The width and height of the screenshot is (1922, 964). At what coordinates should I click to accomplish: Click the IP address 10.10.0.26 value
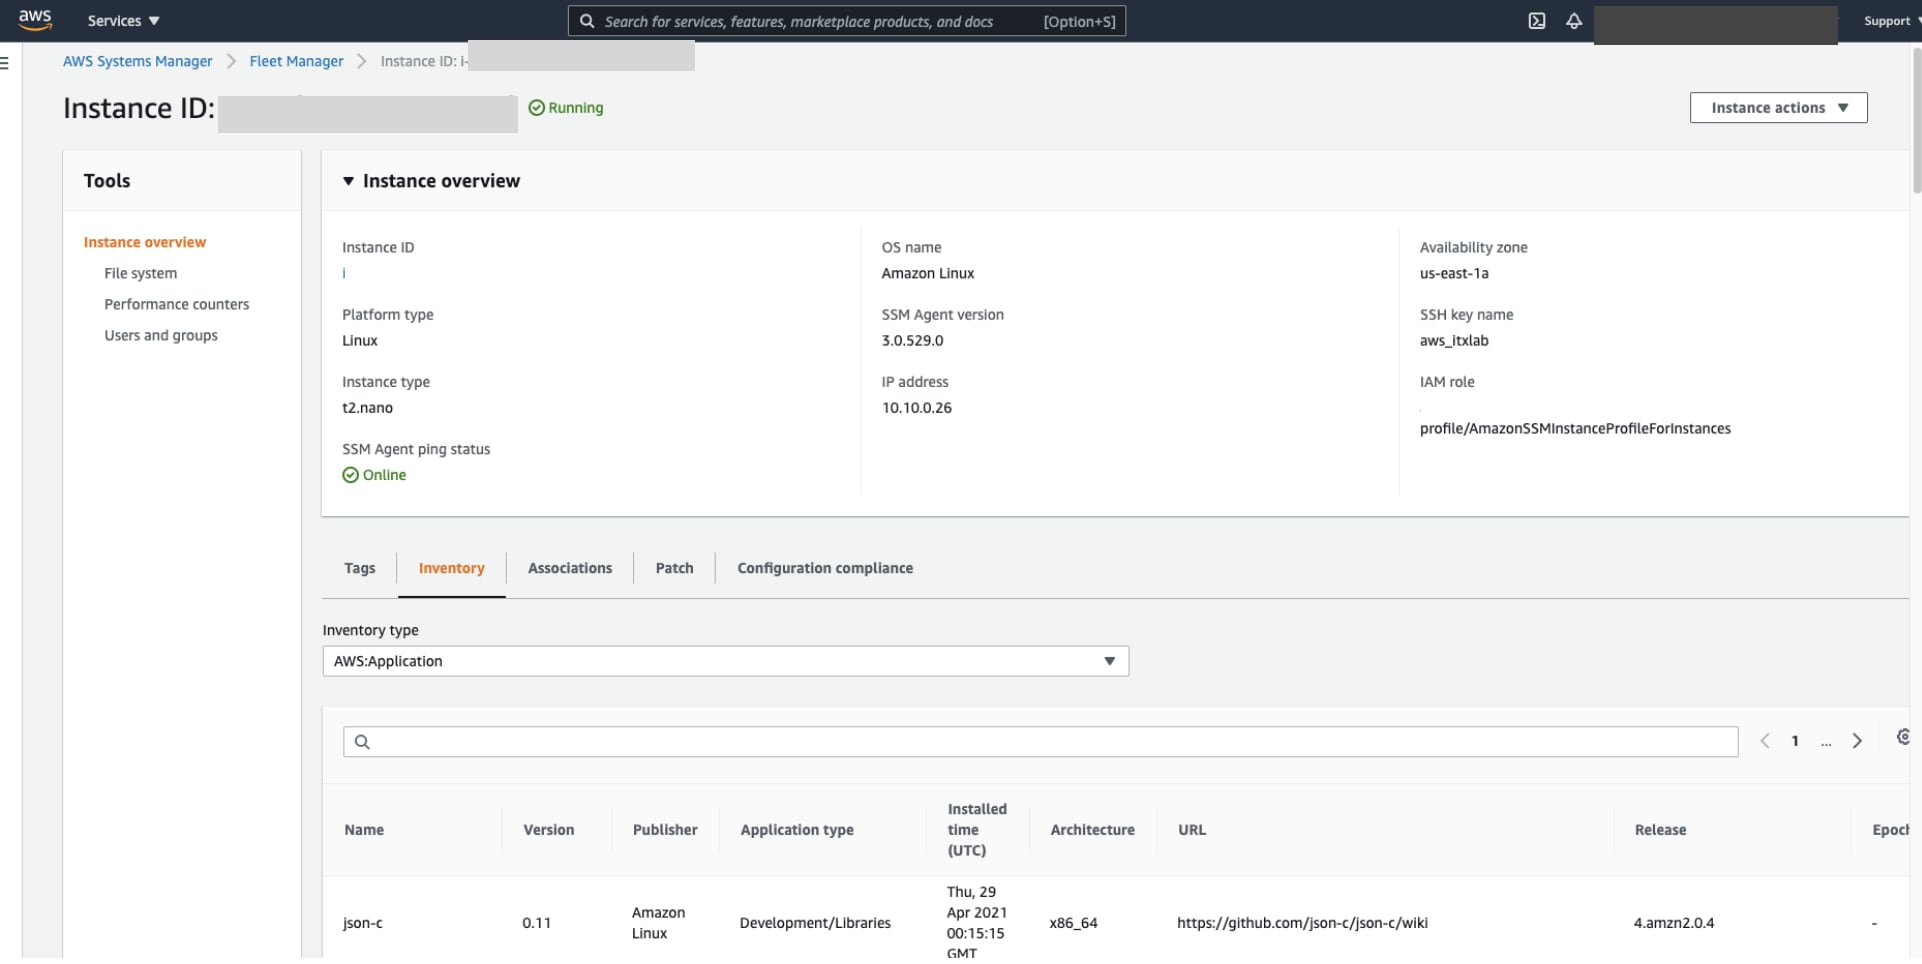point(917,408)
